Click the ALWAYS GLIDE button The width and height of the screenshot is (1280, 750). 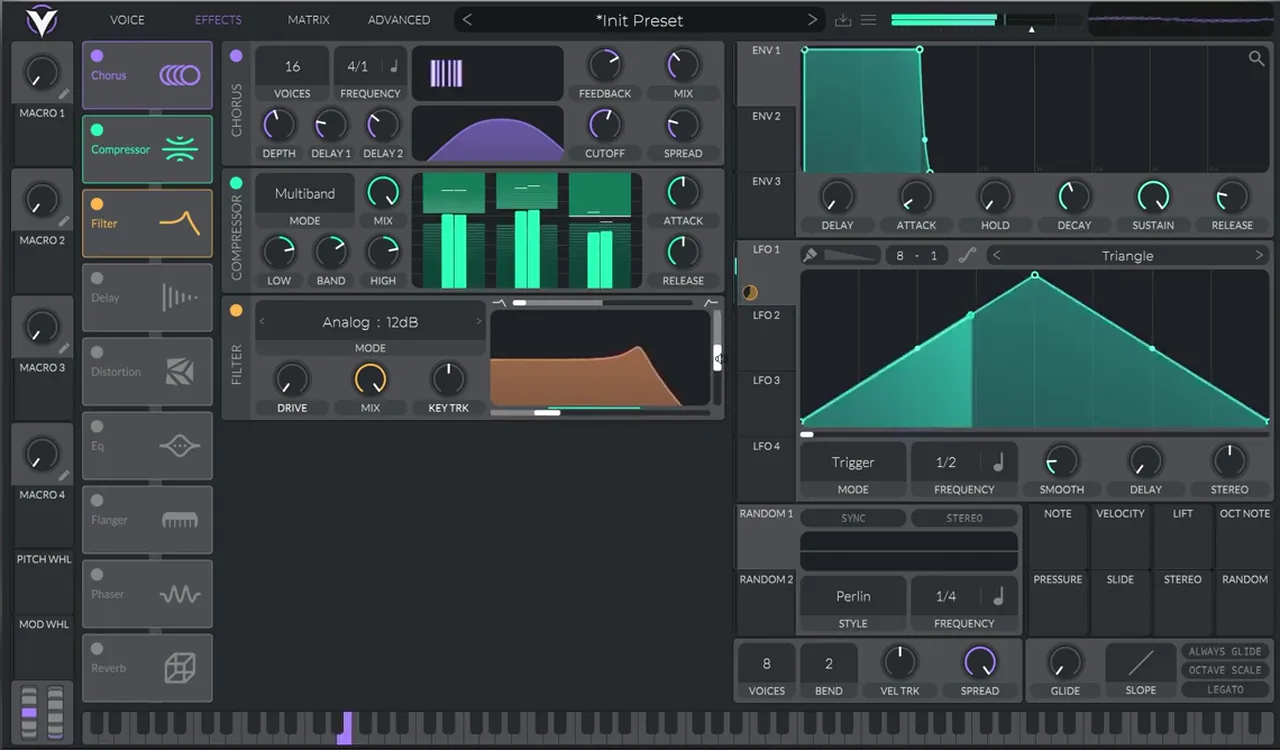point(1225,651)
